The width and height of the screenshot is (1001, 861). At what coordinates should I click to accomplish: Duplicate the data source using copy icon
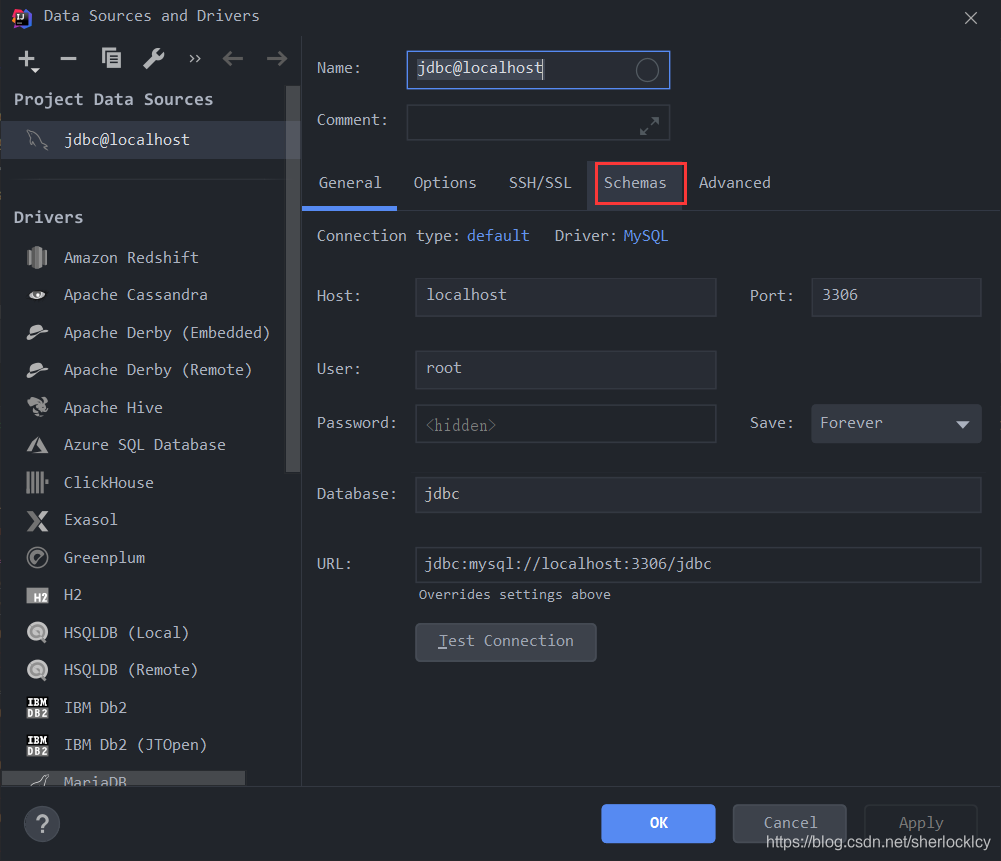pyautogui.click(x=111, y=58)
